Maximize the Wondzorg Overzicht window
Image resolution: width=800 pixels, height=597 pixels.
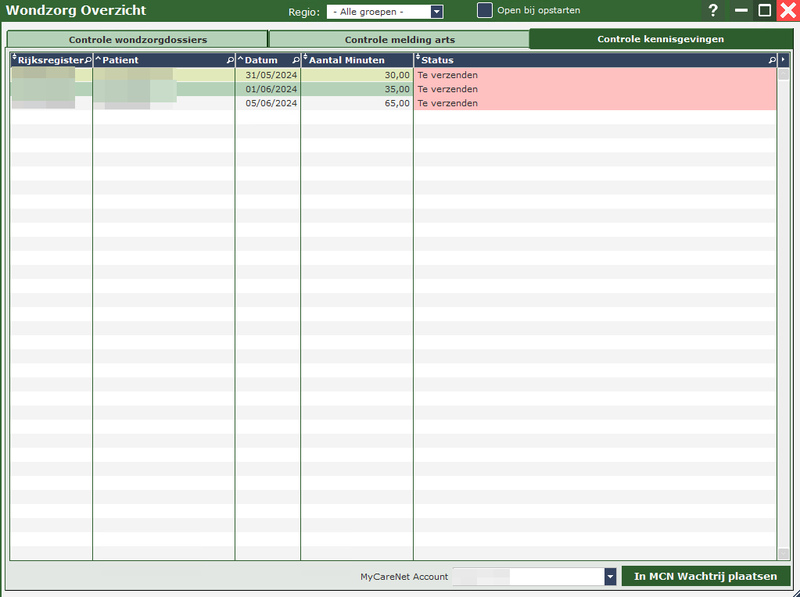click(x=764, y=10)
